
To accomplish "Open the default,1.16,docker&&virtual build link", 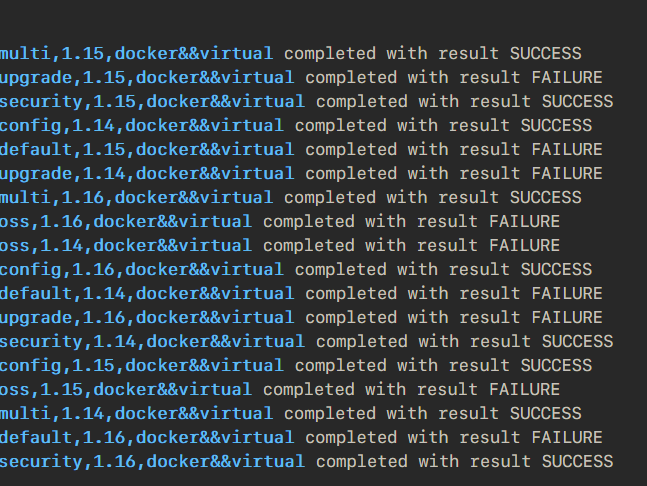I will tap(147, 437).
